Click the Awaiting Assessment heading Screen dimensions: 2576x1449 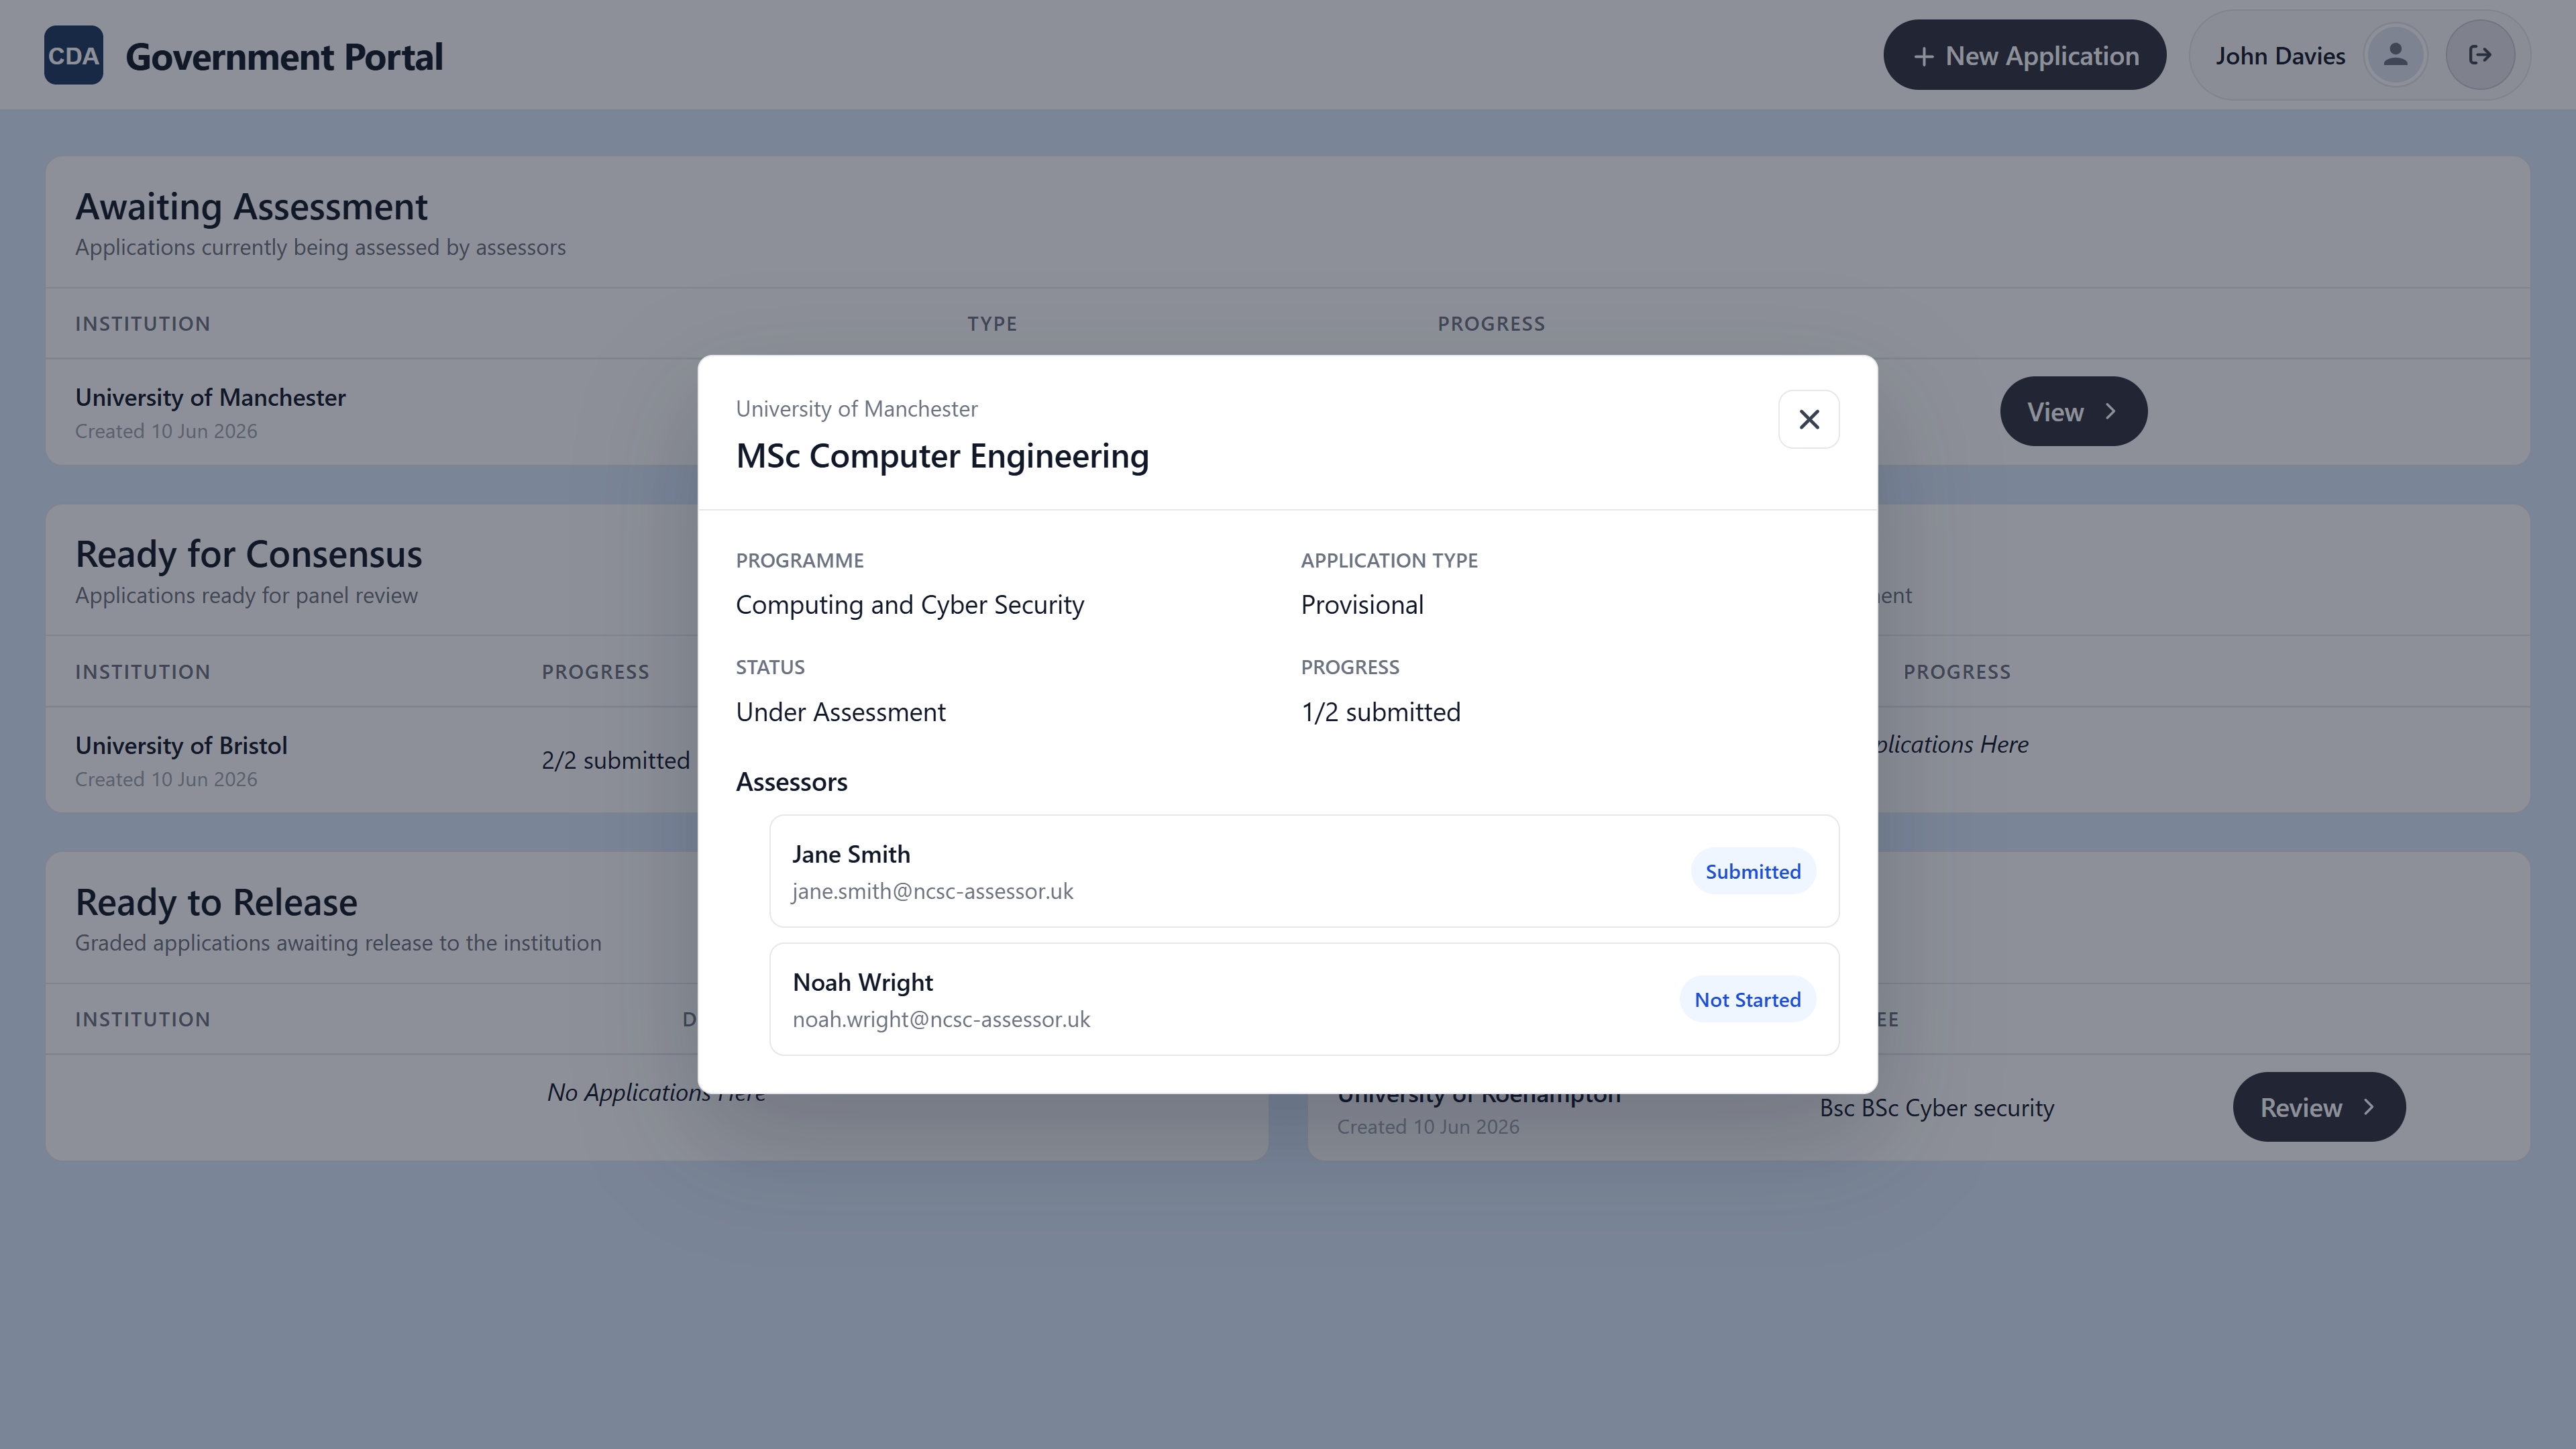(x=251, y=207)
